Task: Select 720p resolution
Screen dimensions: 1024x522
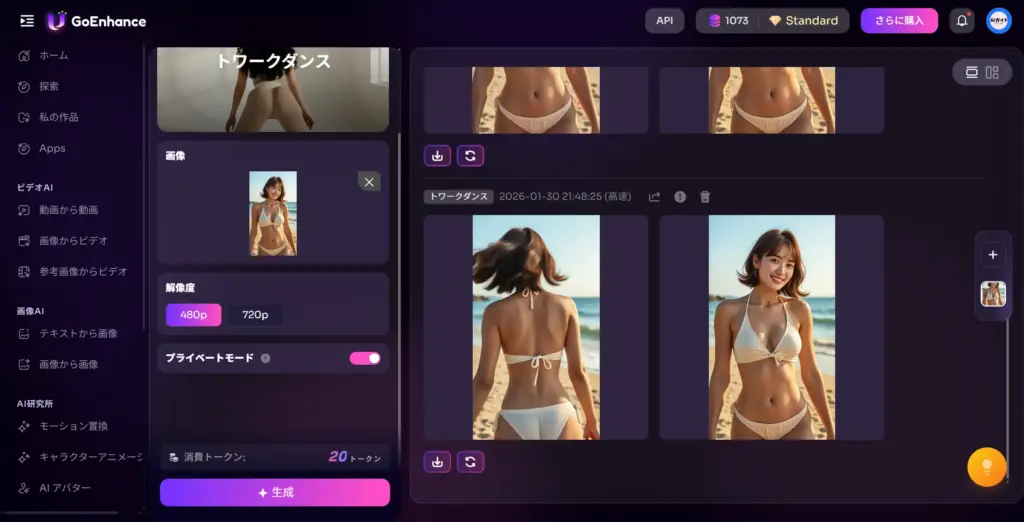Action: pos(255,315)
